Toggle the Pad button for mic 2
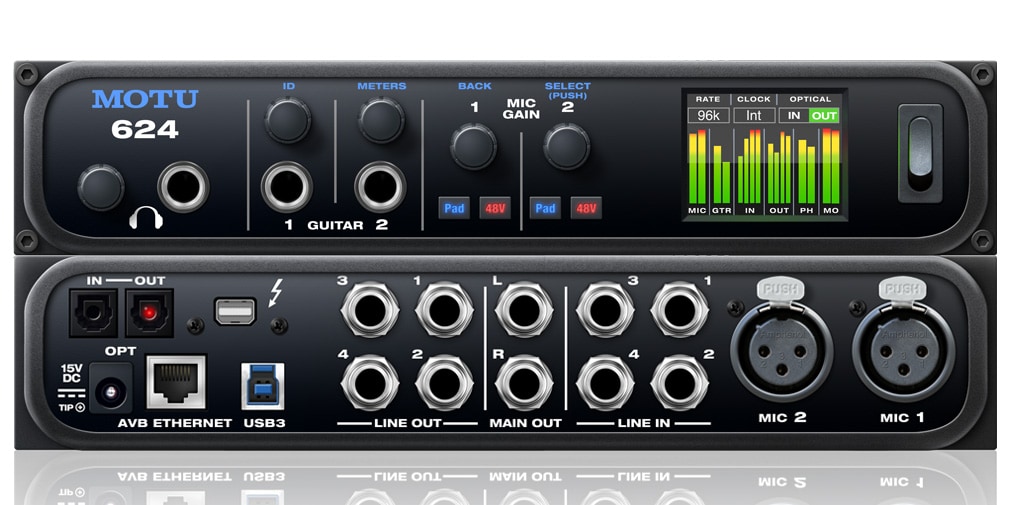 545,208
